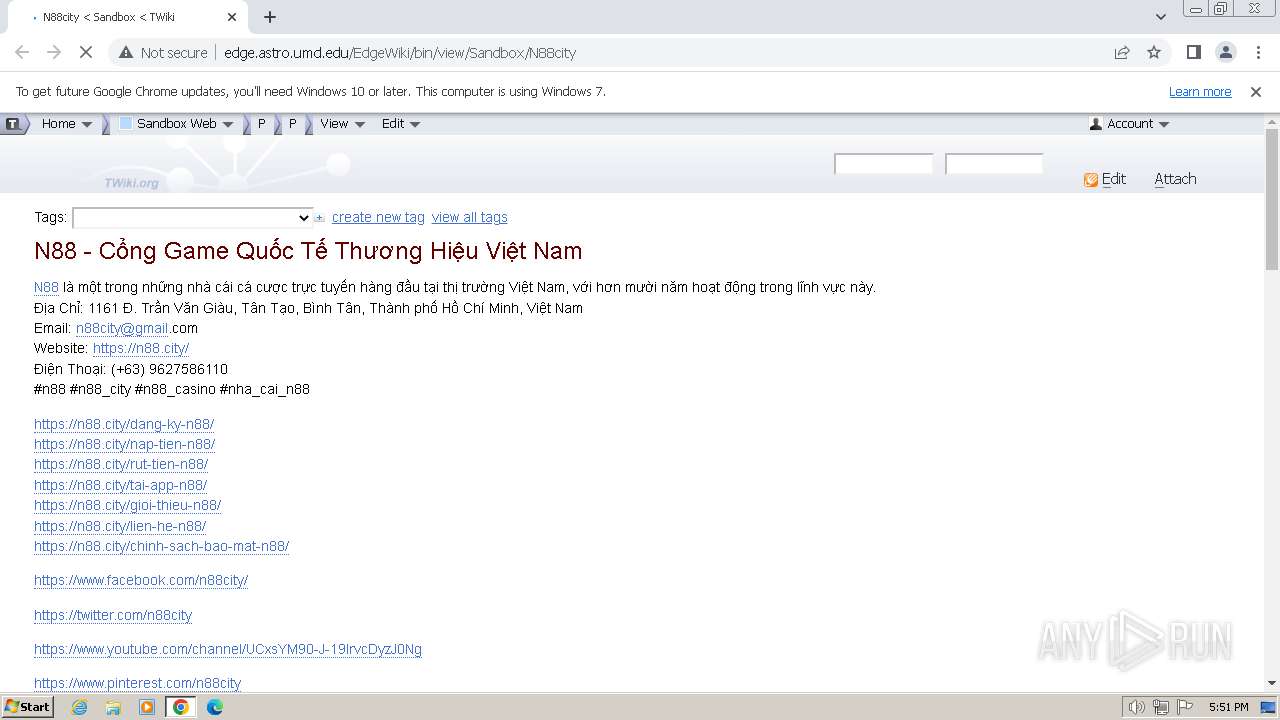Image resolution: width=1280 pixels, height=720 pixels.
Task: Click the Learn more link
Action: pyautogui.click(x=1200, y=91)
